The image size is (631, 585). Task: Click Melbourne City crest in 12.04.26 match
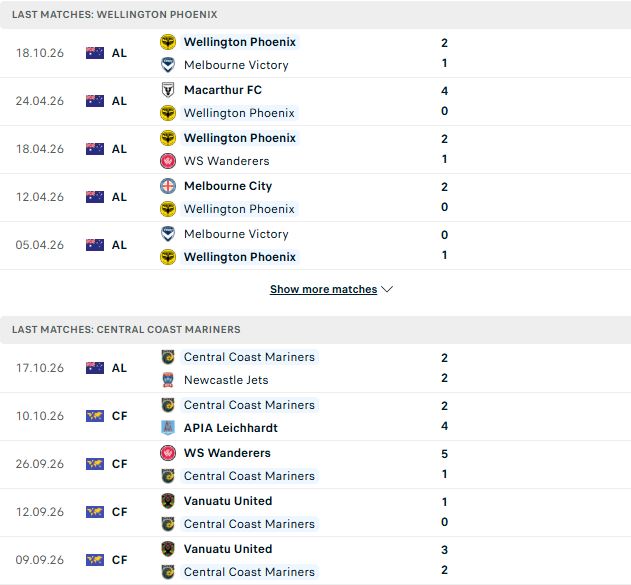(x=168, y=186)
